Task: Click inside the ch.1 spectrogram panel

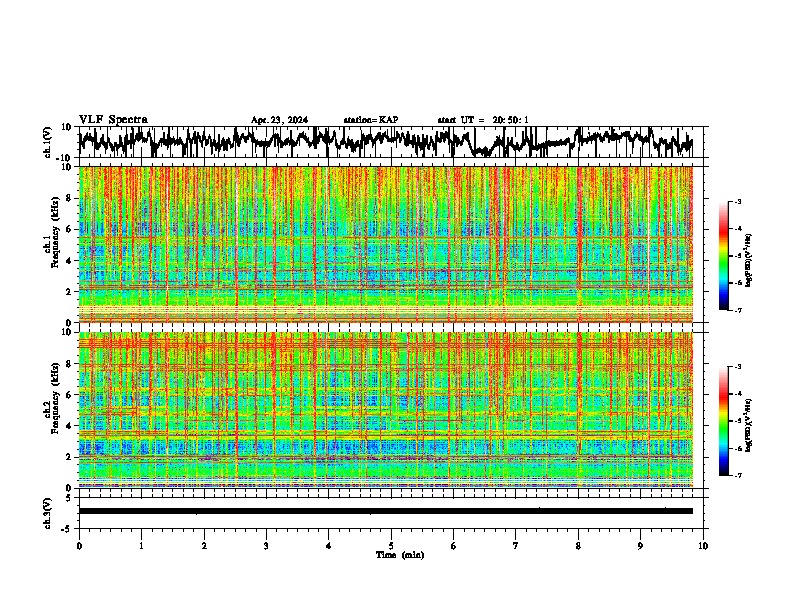Action: pyautogui.click(x=386, y=244)
